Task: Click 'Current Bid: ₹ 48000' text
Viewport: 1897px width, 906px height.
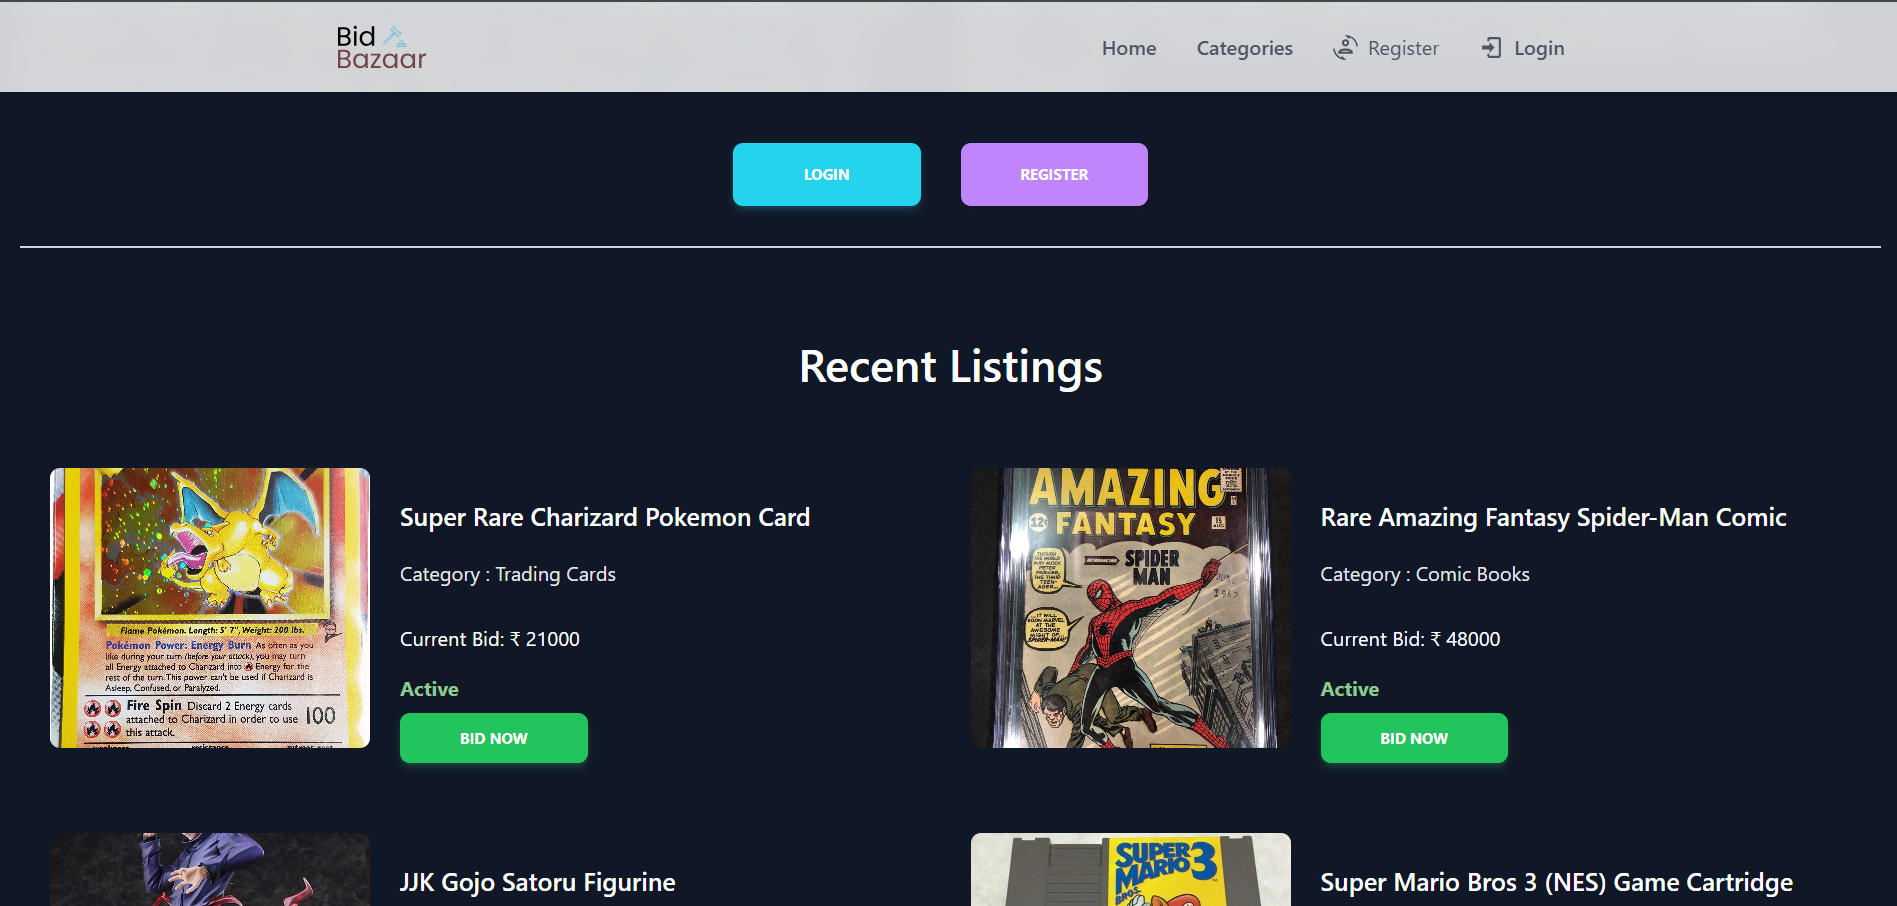Action: tap(1410, 639)
